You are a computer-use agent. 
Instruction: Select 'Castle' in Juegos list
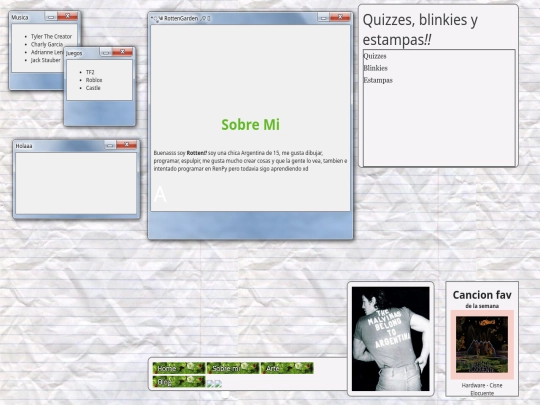coord(93,88)
